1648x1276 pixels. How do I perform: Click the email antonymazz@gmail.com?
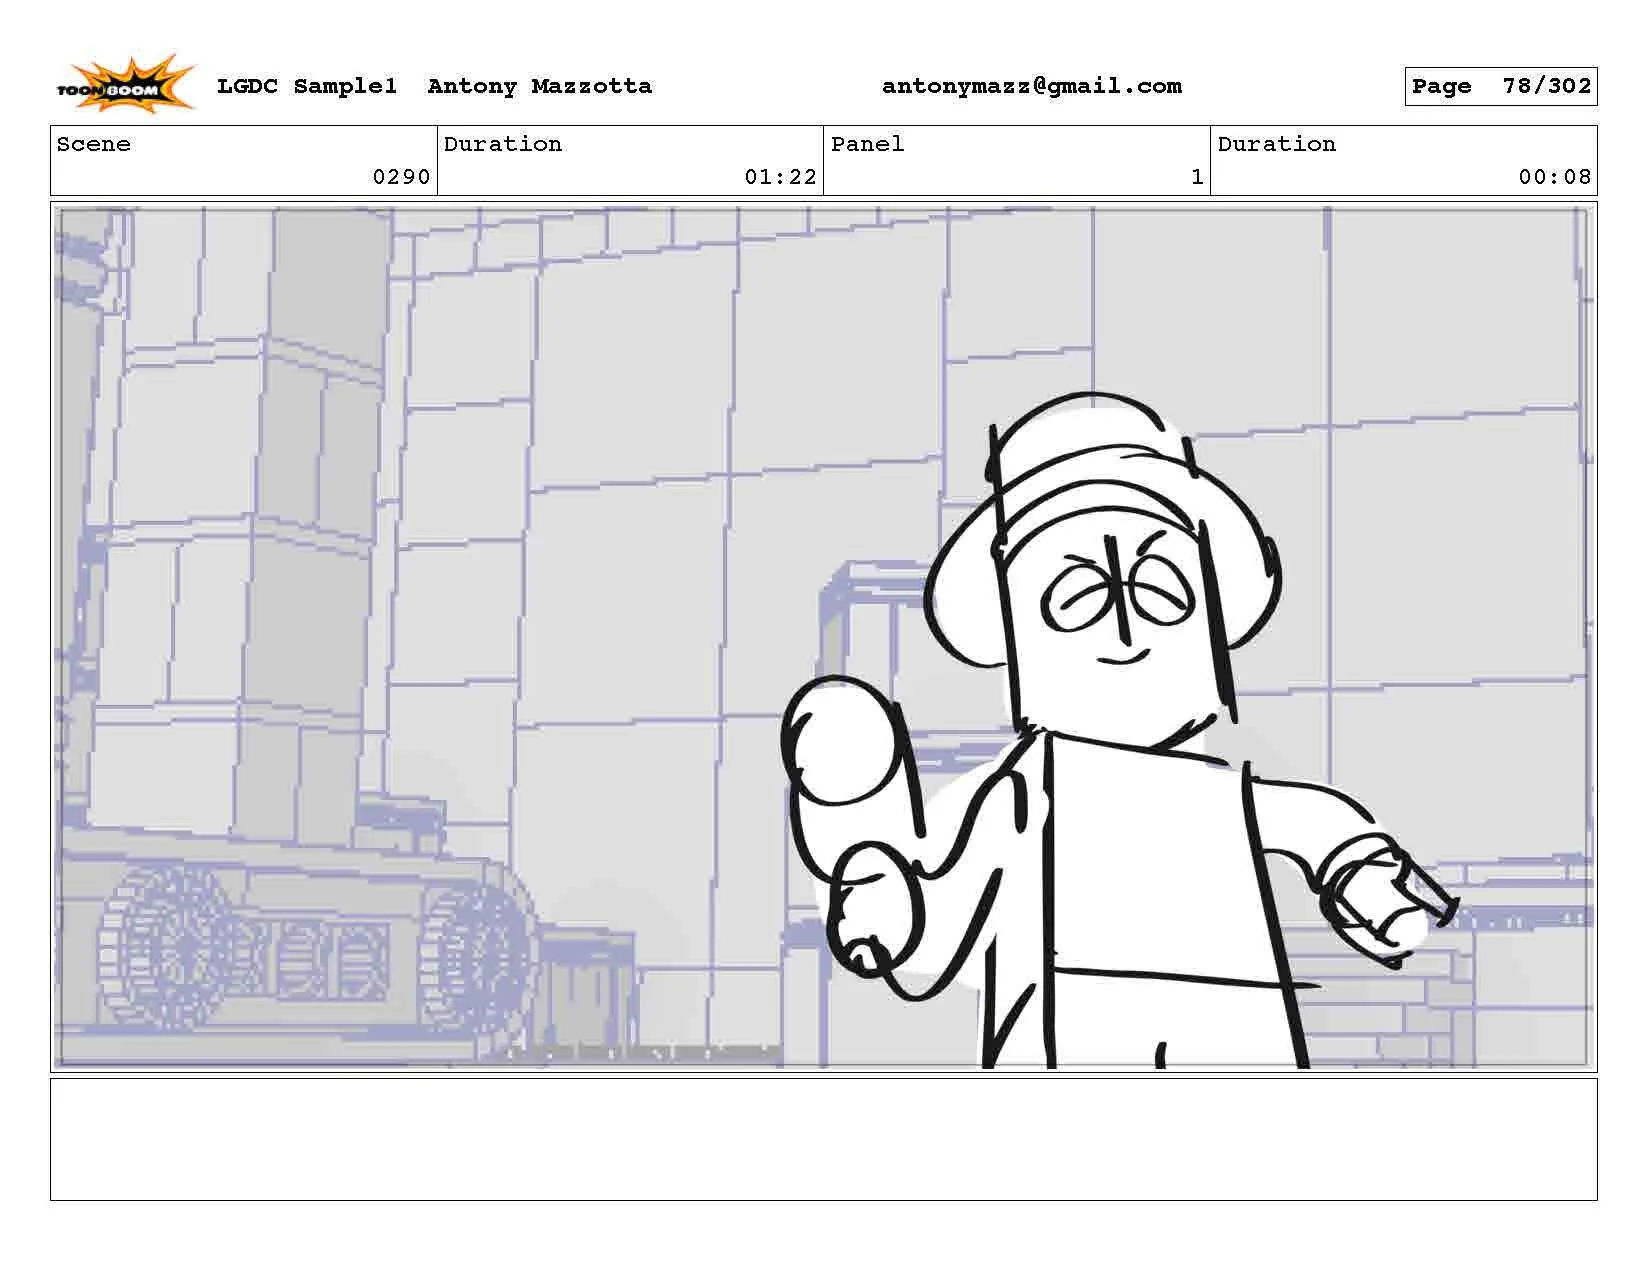click(1031, 86)
